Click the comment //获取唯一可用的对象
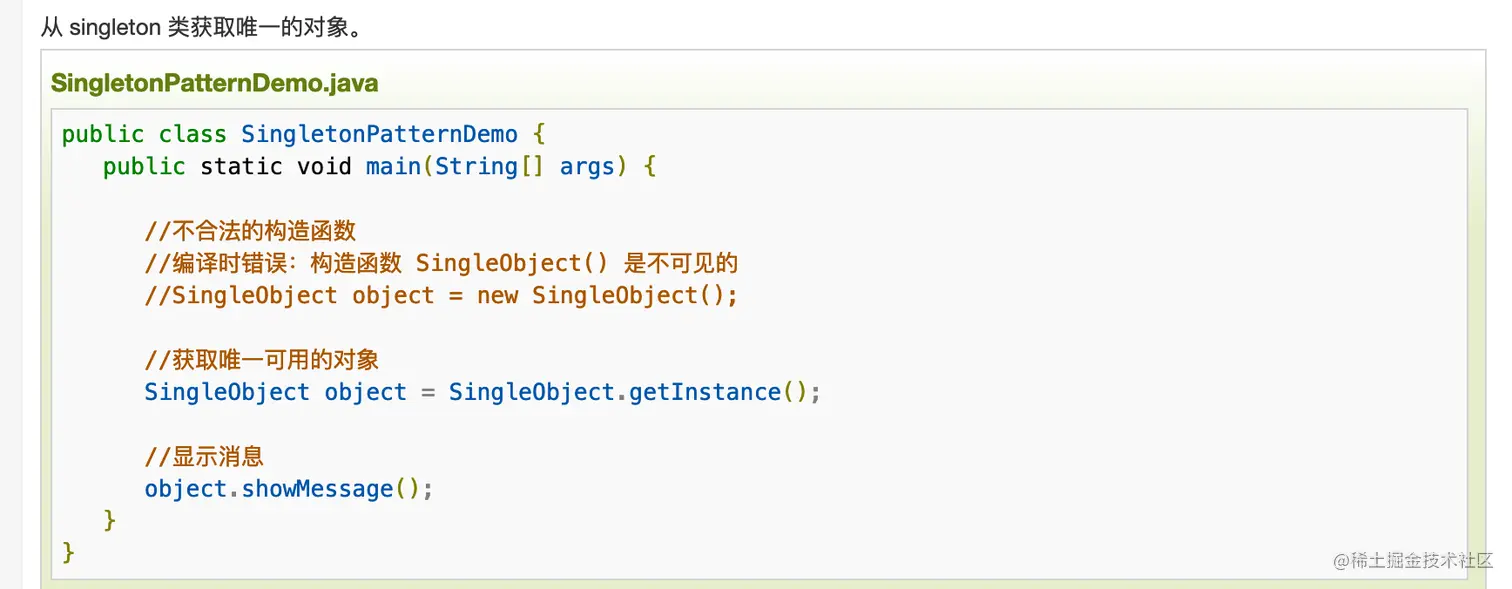Viewport: 1512px width, 589px height. (262, 360)
